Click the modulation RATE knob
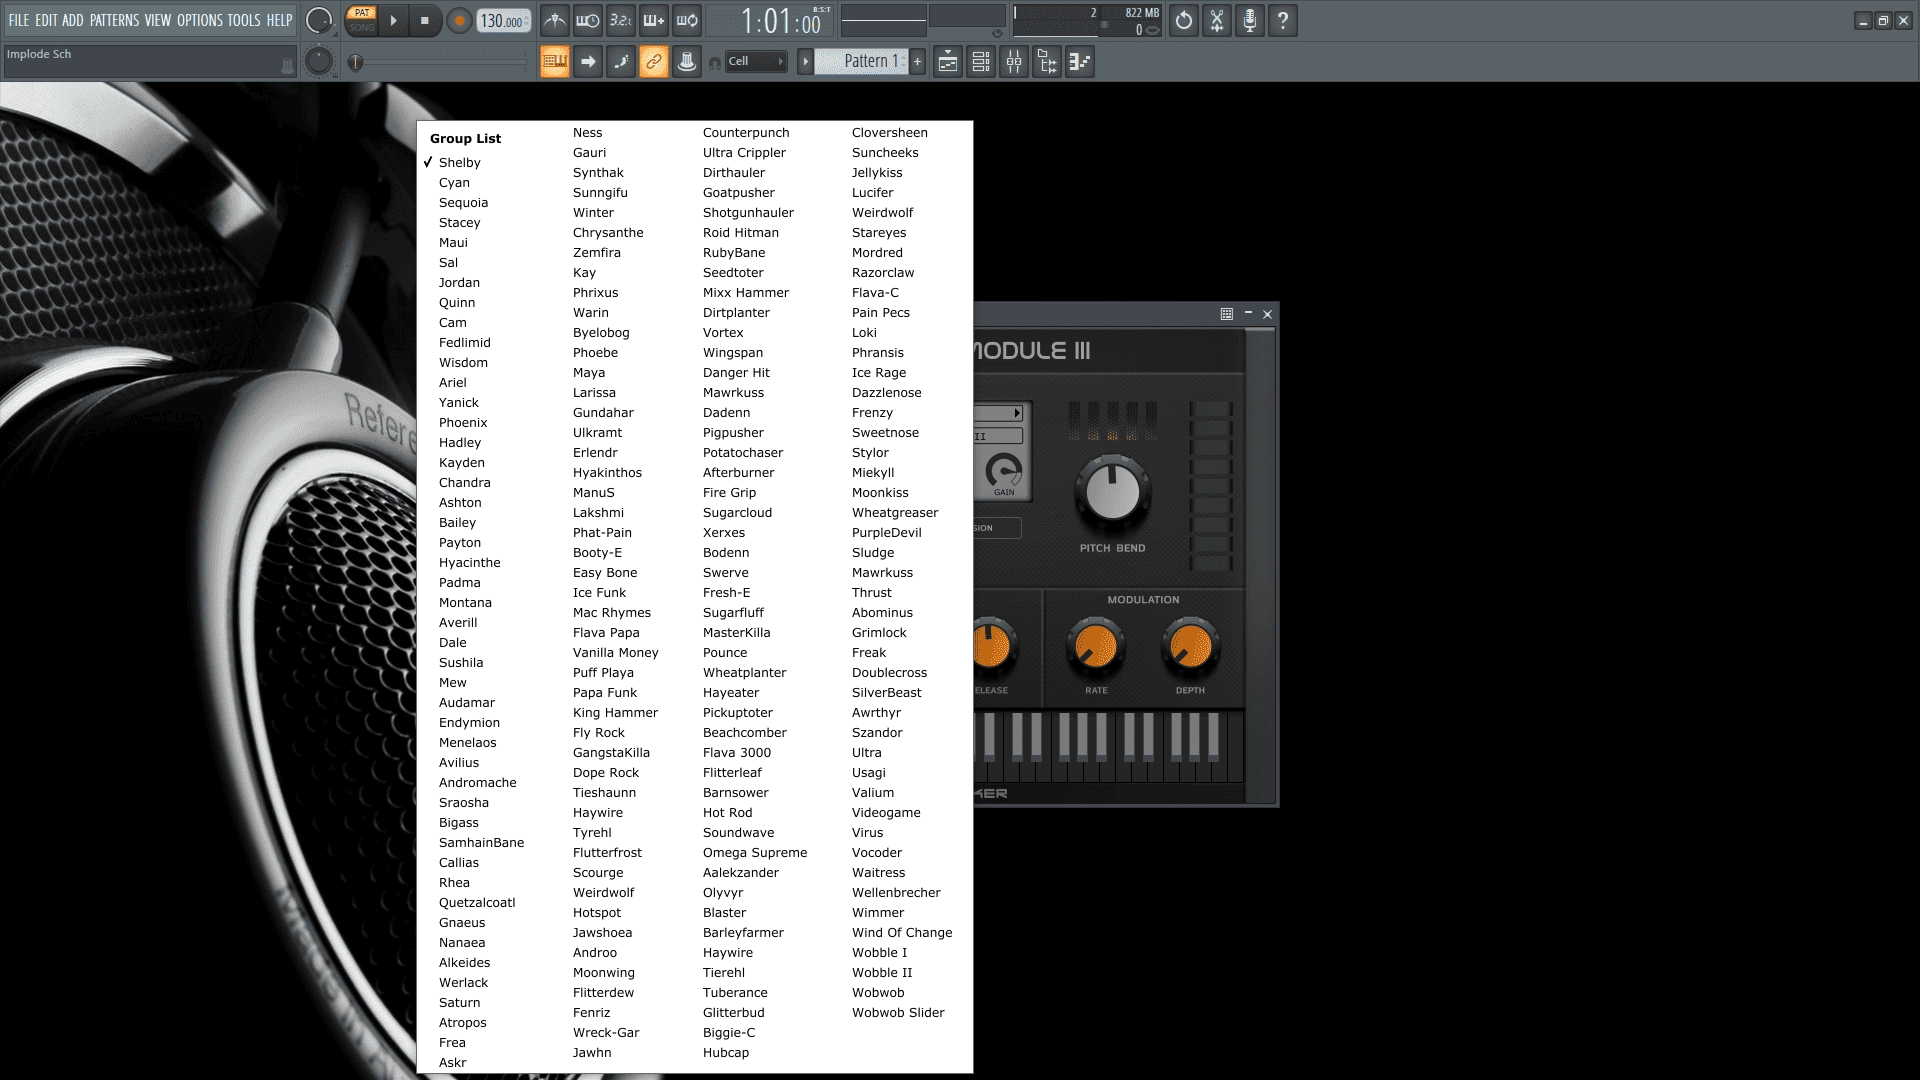 1096,646
